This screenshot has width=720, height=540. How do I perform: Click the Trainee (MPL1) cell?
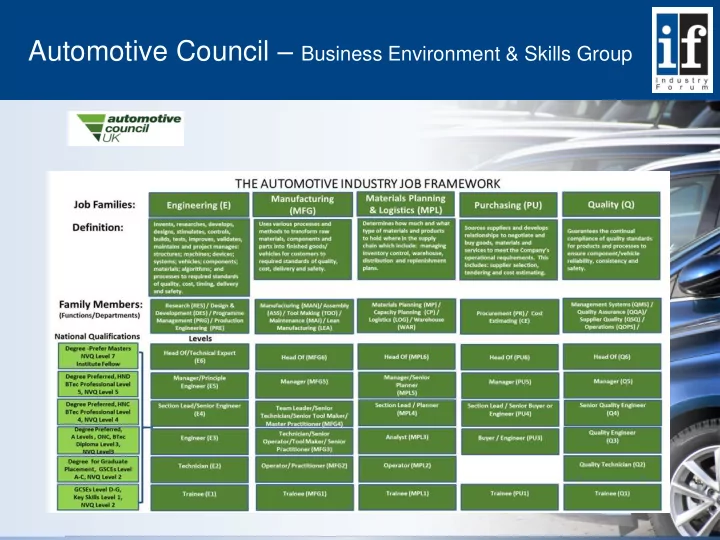[x=407, y=497]
